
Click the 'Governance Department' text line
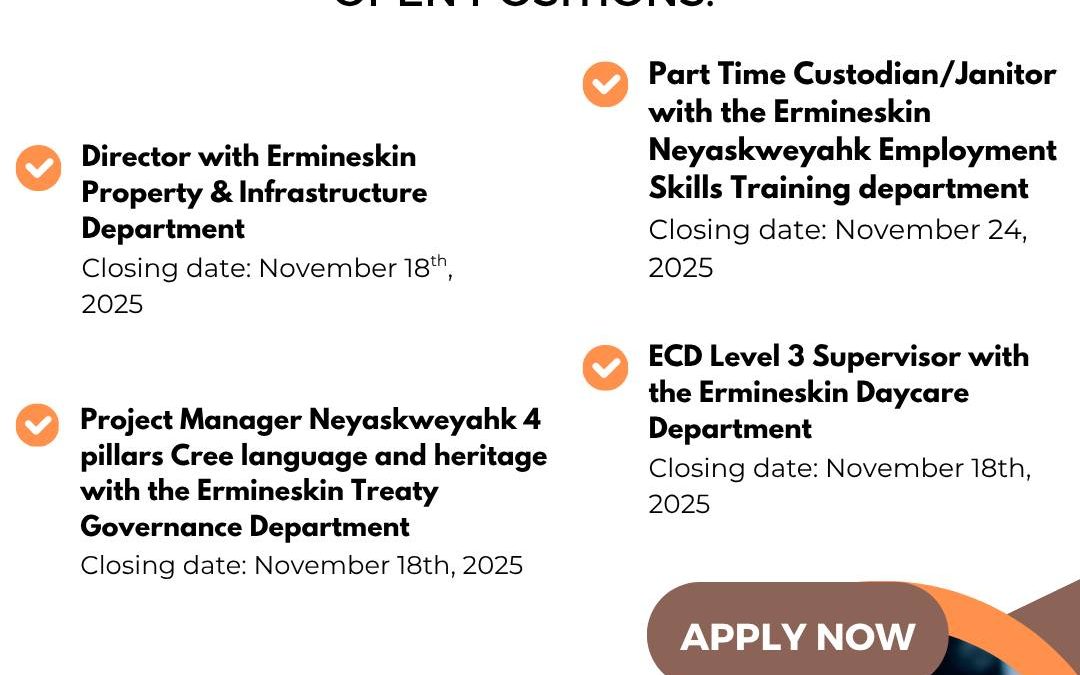click(x=245, y=527)
